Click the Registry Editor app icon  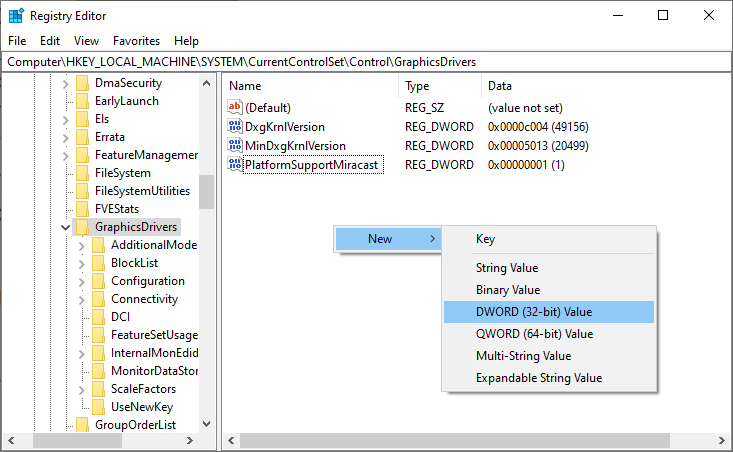tap(16, 15)
